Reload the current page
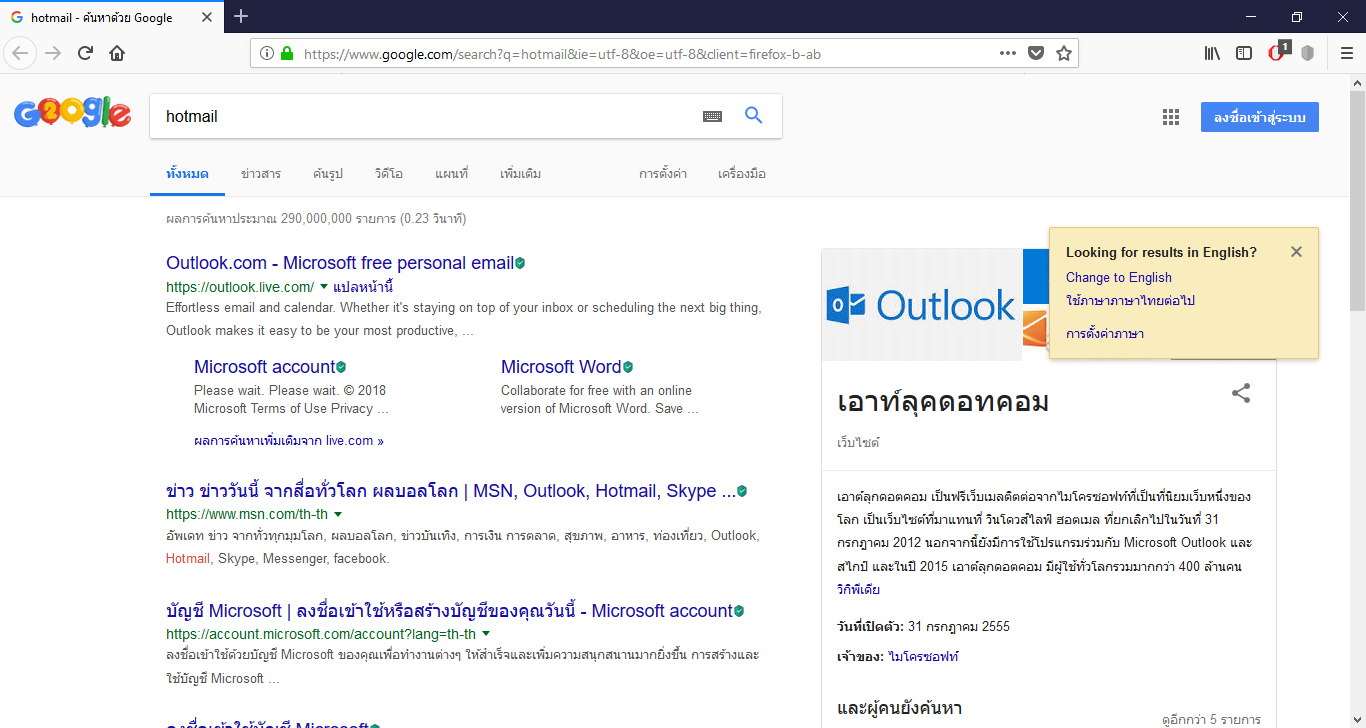Image resolution: width=1366 pixels, height=728 pixels. click(85, 53)
